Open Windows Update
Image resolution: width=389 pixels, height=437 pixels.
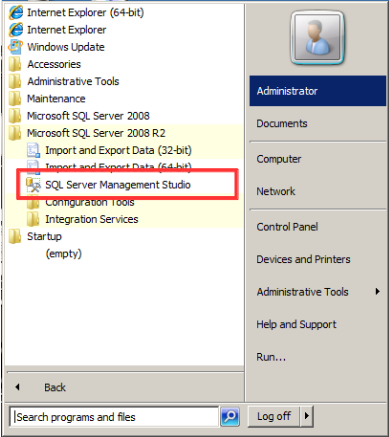66,47
